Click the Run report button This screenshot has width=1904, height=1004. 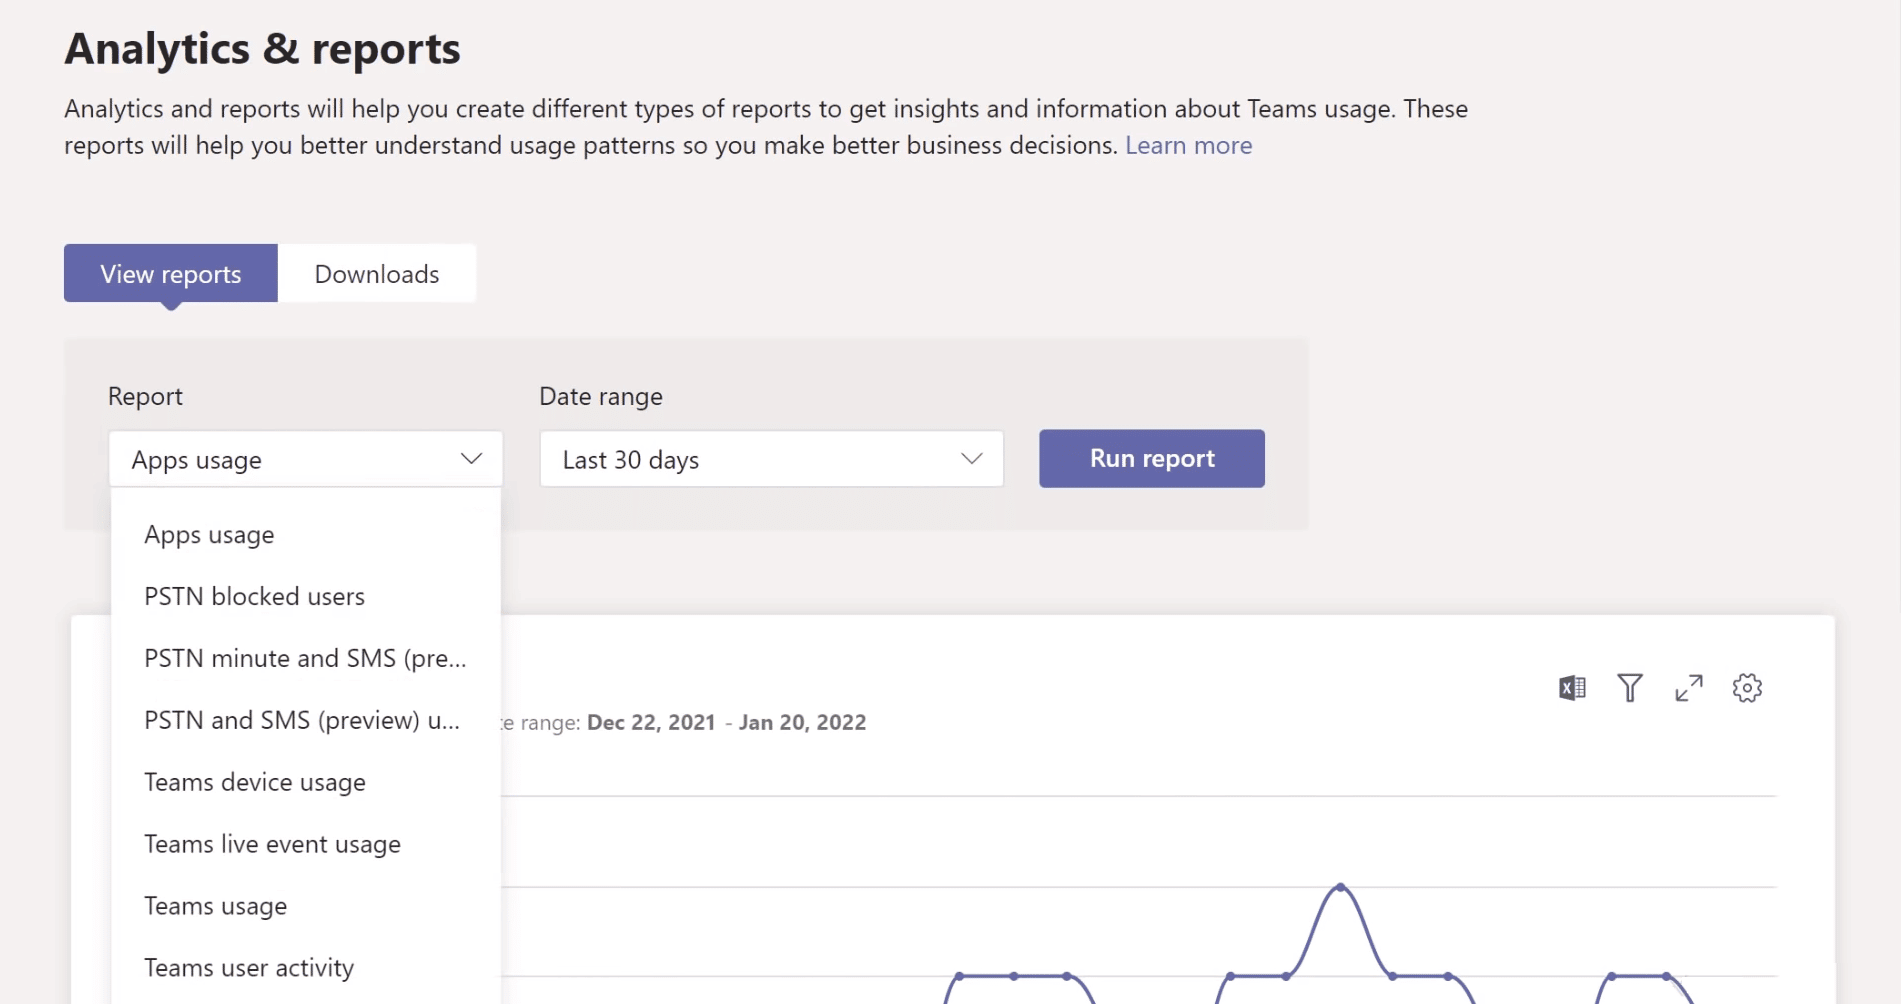(x=1151, y=458)
